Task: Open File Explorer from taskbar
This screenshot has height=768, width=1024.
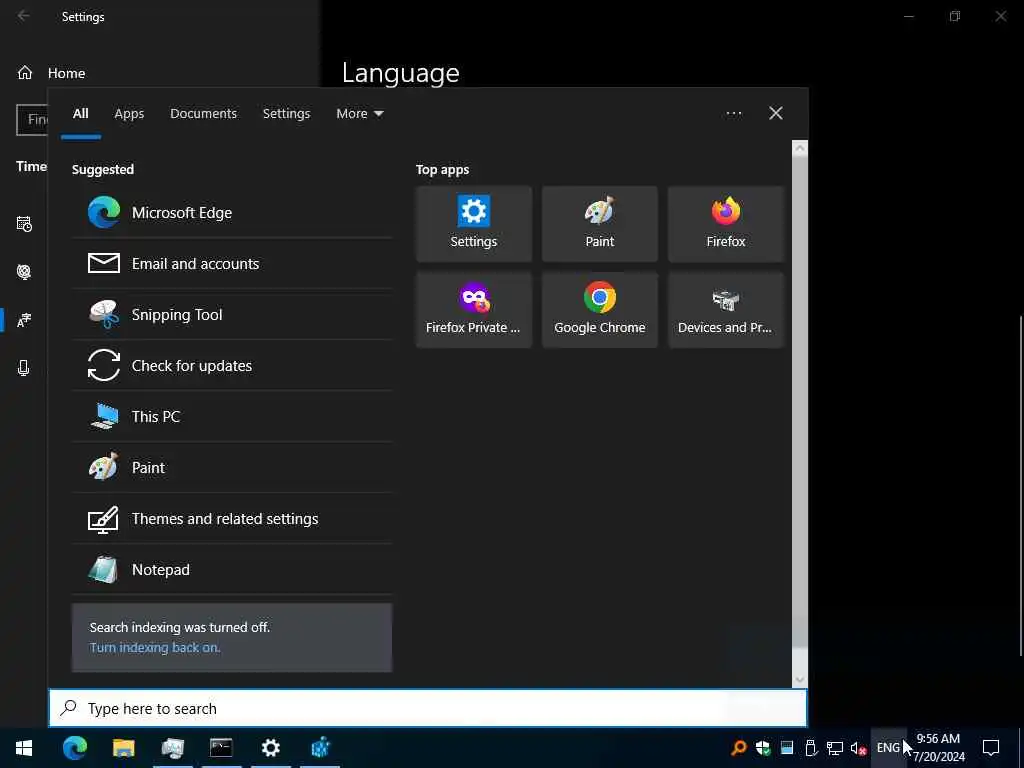Action: pos(123,748)
